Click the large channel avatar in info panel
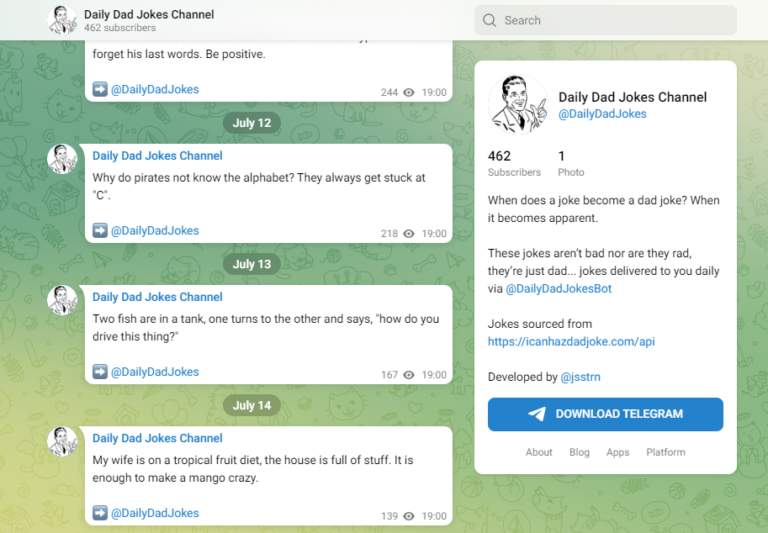The height and width of the screenshot is (533, 768). click(518, 104)
